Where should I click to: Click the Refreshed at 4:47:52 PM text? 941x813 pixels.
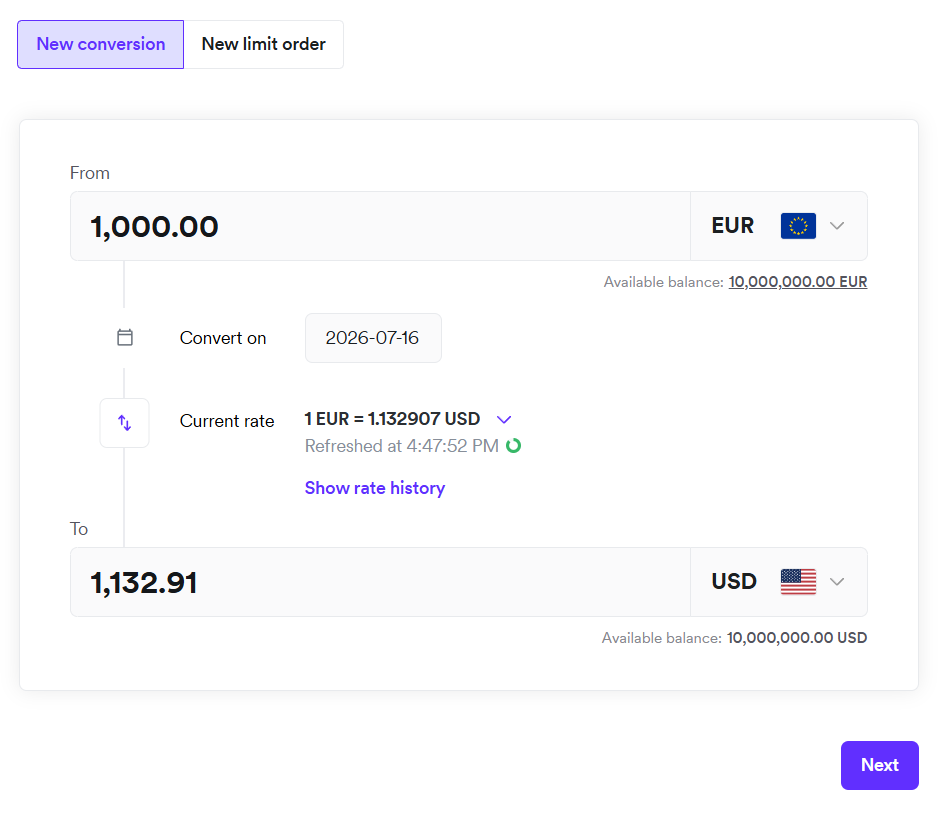pos(402,446)
